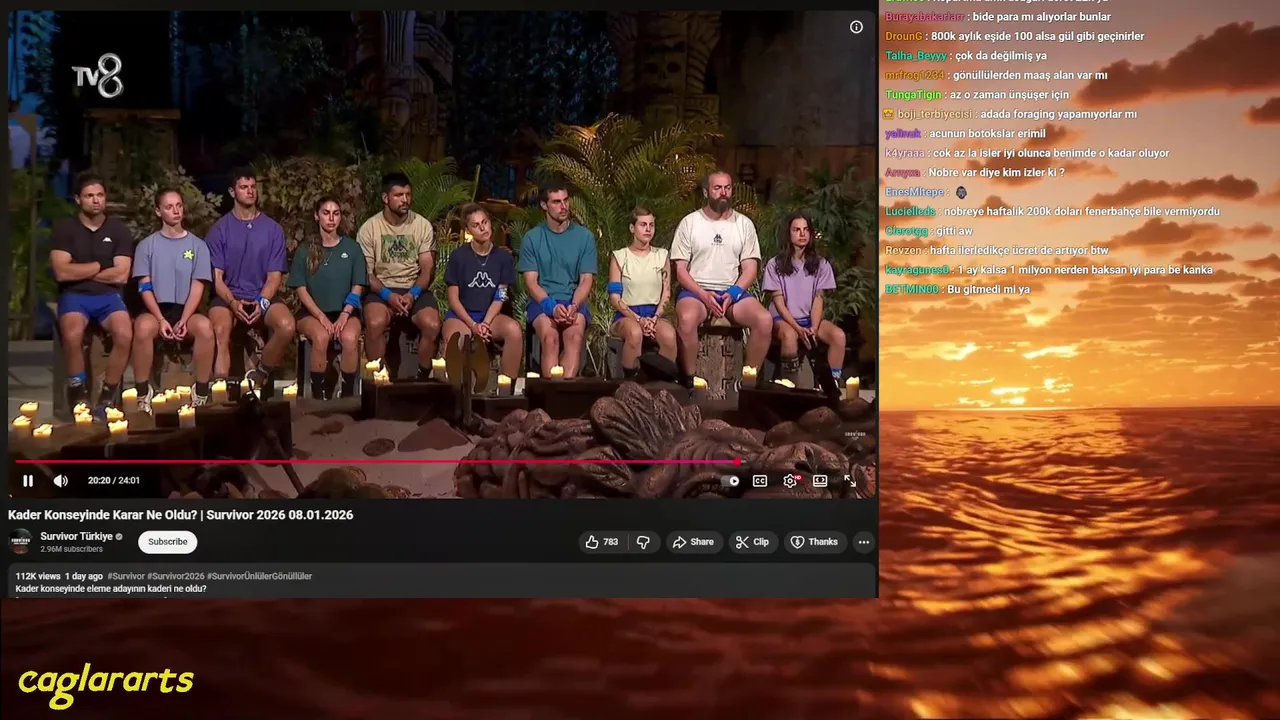Open the Survivor Türkiye channel name link
The width and height of the screenshot is (1280, 720).
pos(77,537)
